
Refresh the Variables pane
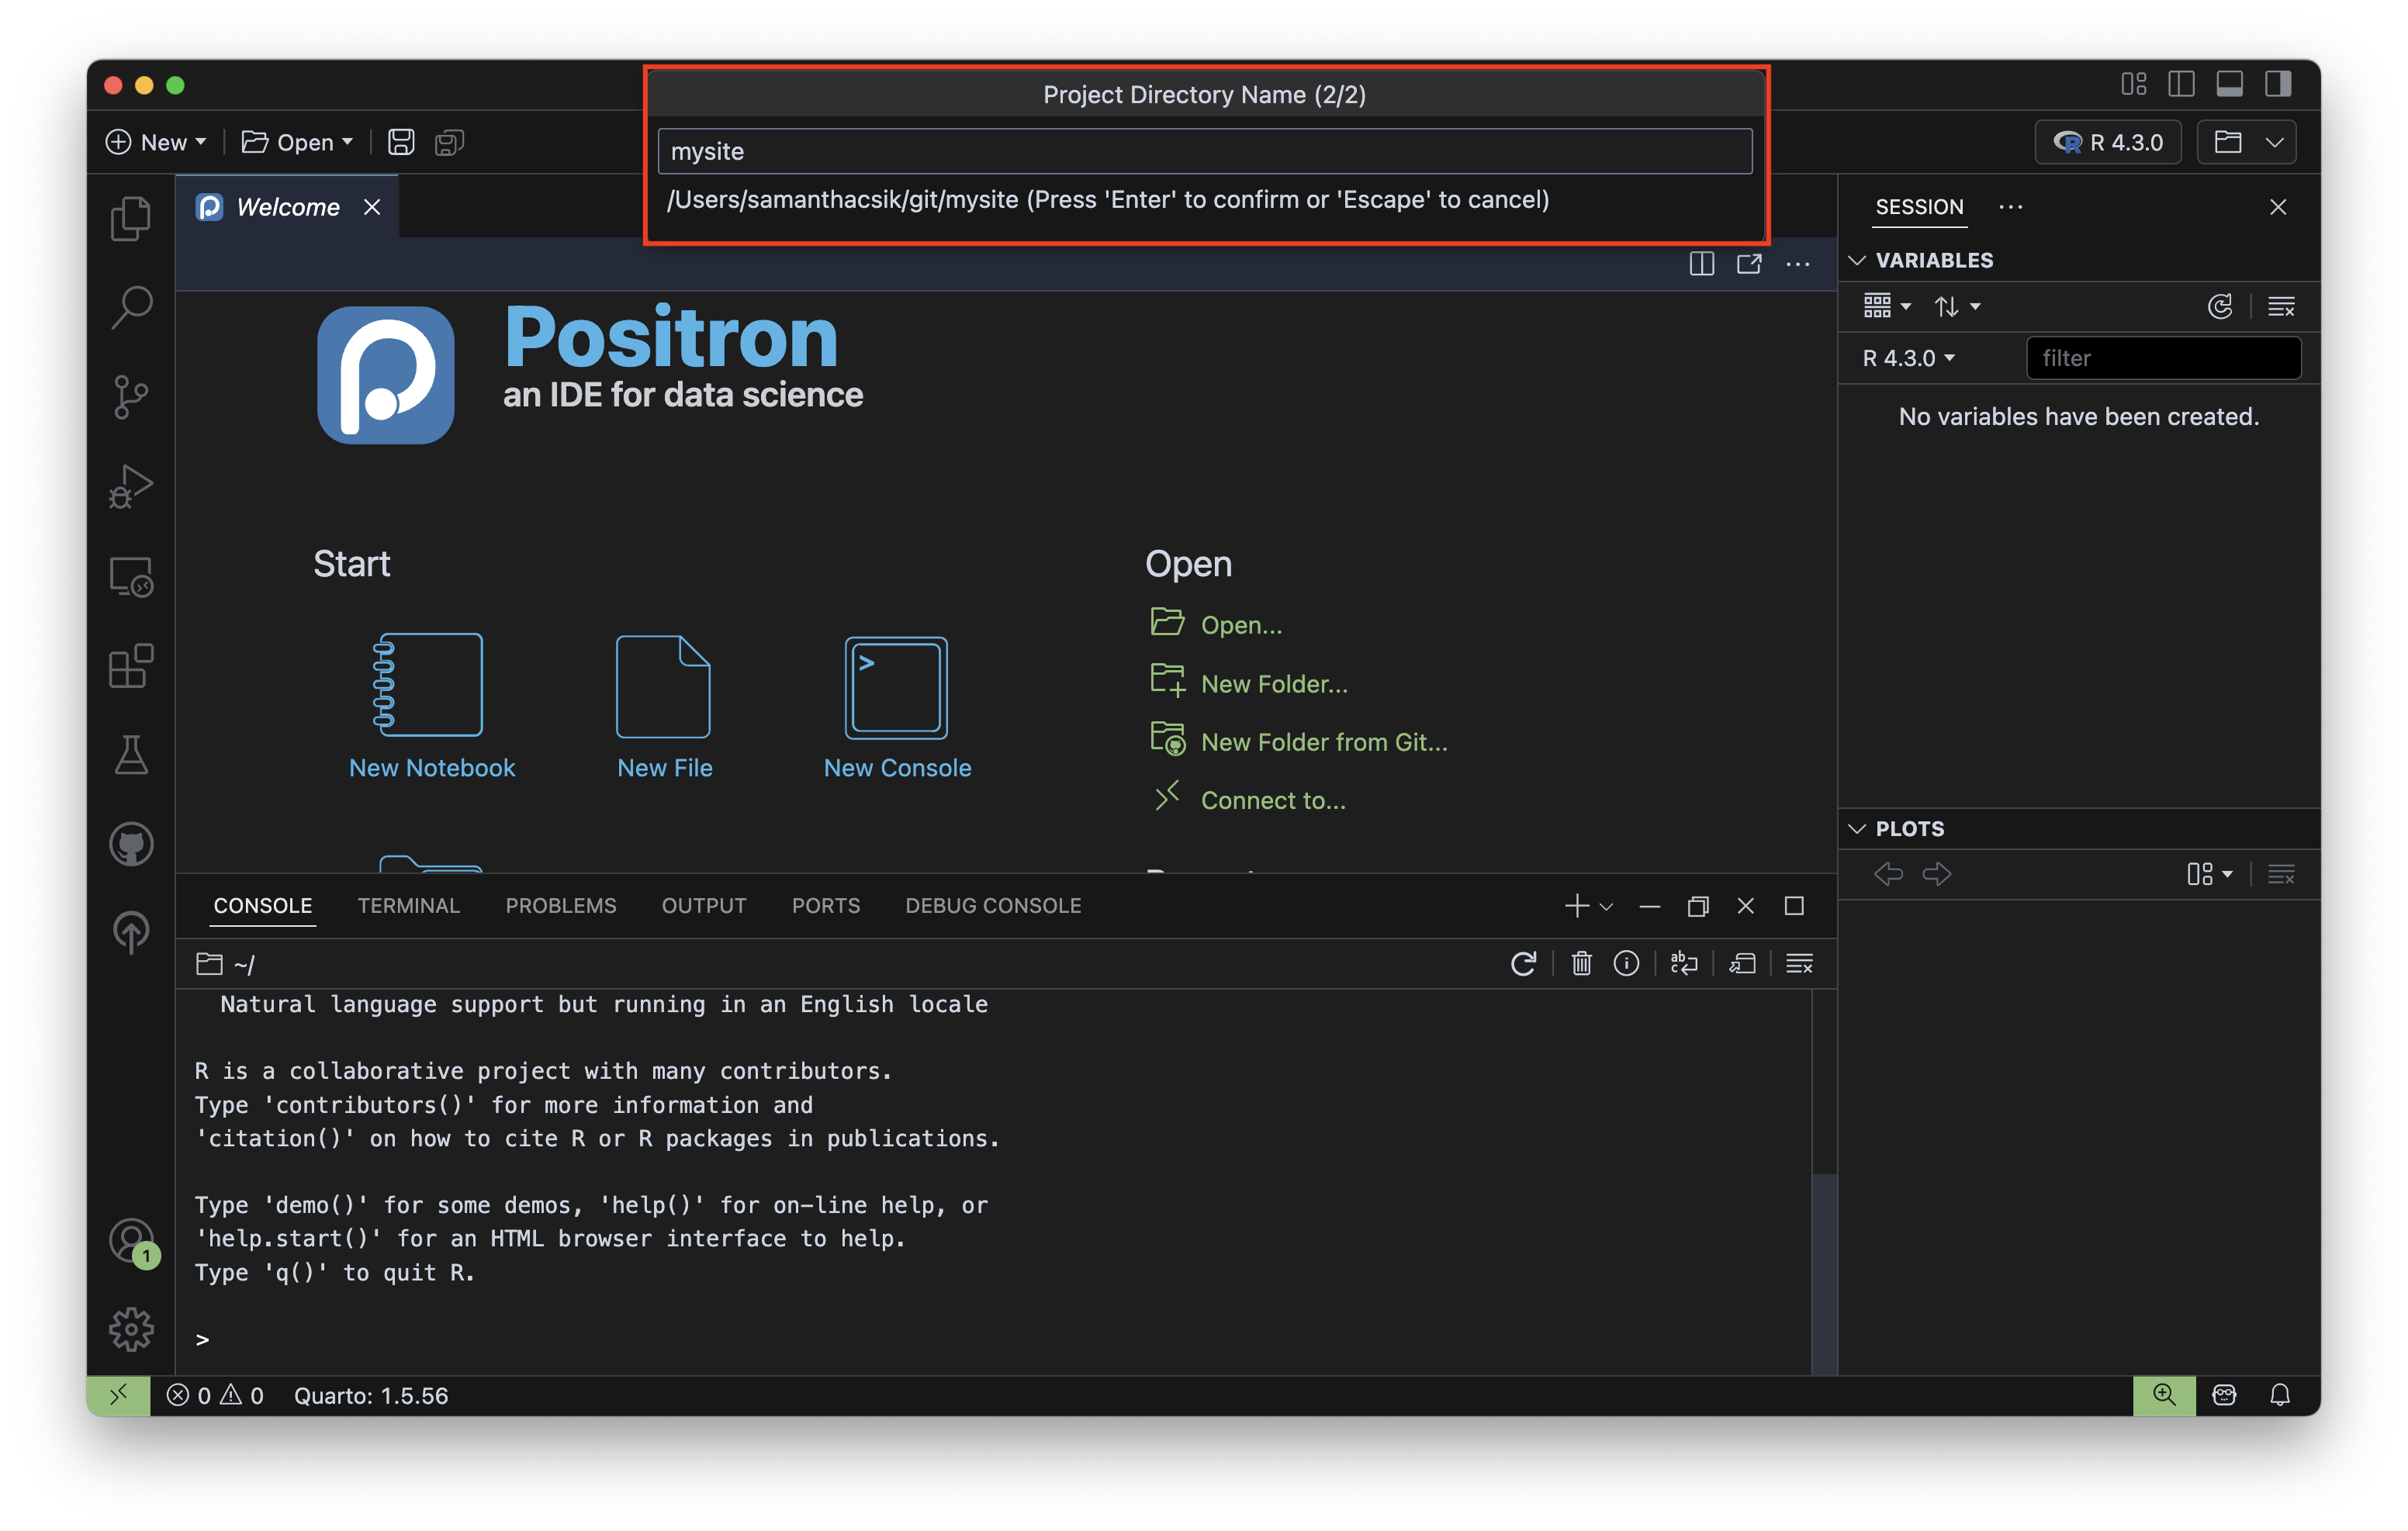pos(2220,306)
